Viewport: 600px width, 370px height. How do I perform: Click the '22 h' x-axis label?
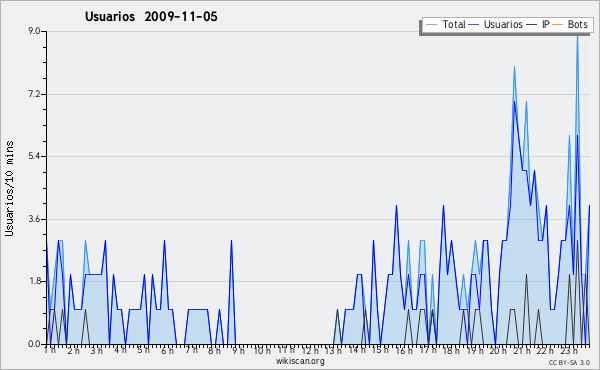(x=545, y=350)
